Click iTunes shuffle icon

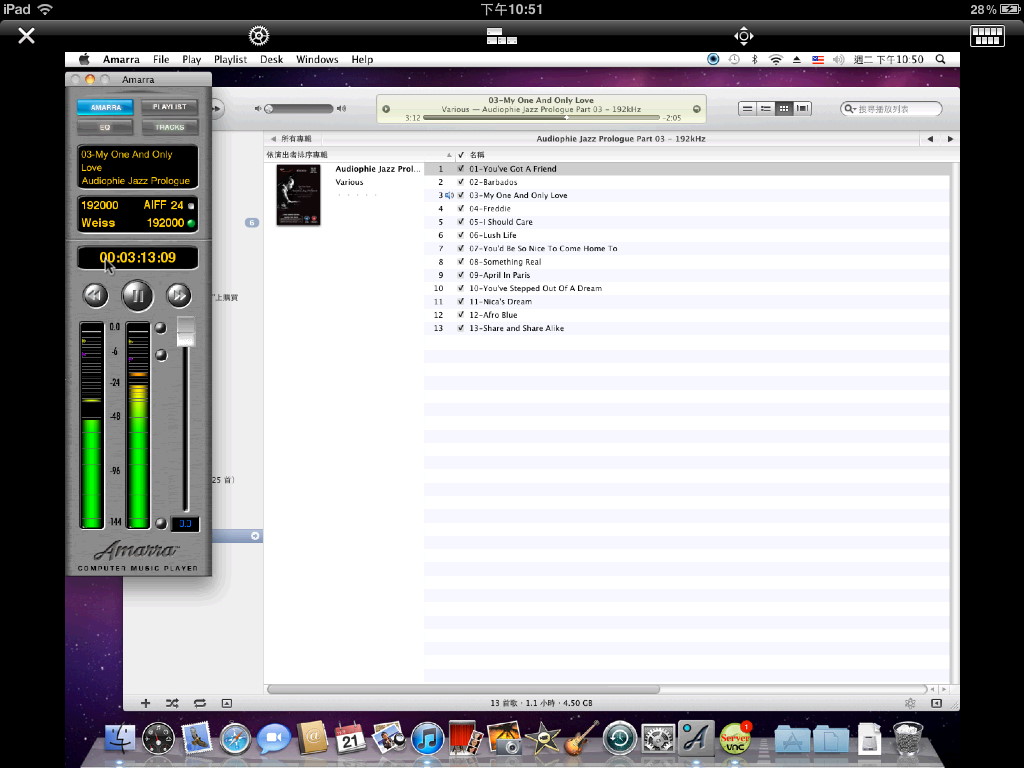(x=172, y=703)
